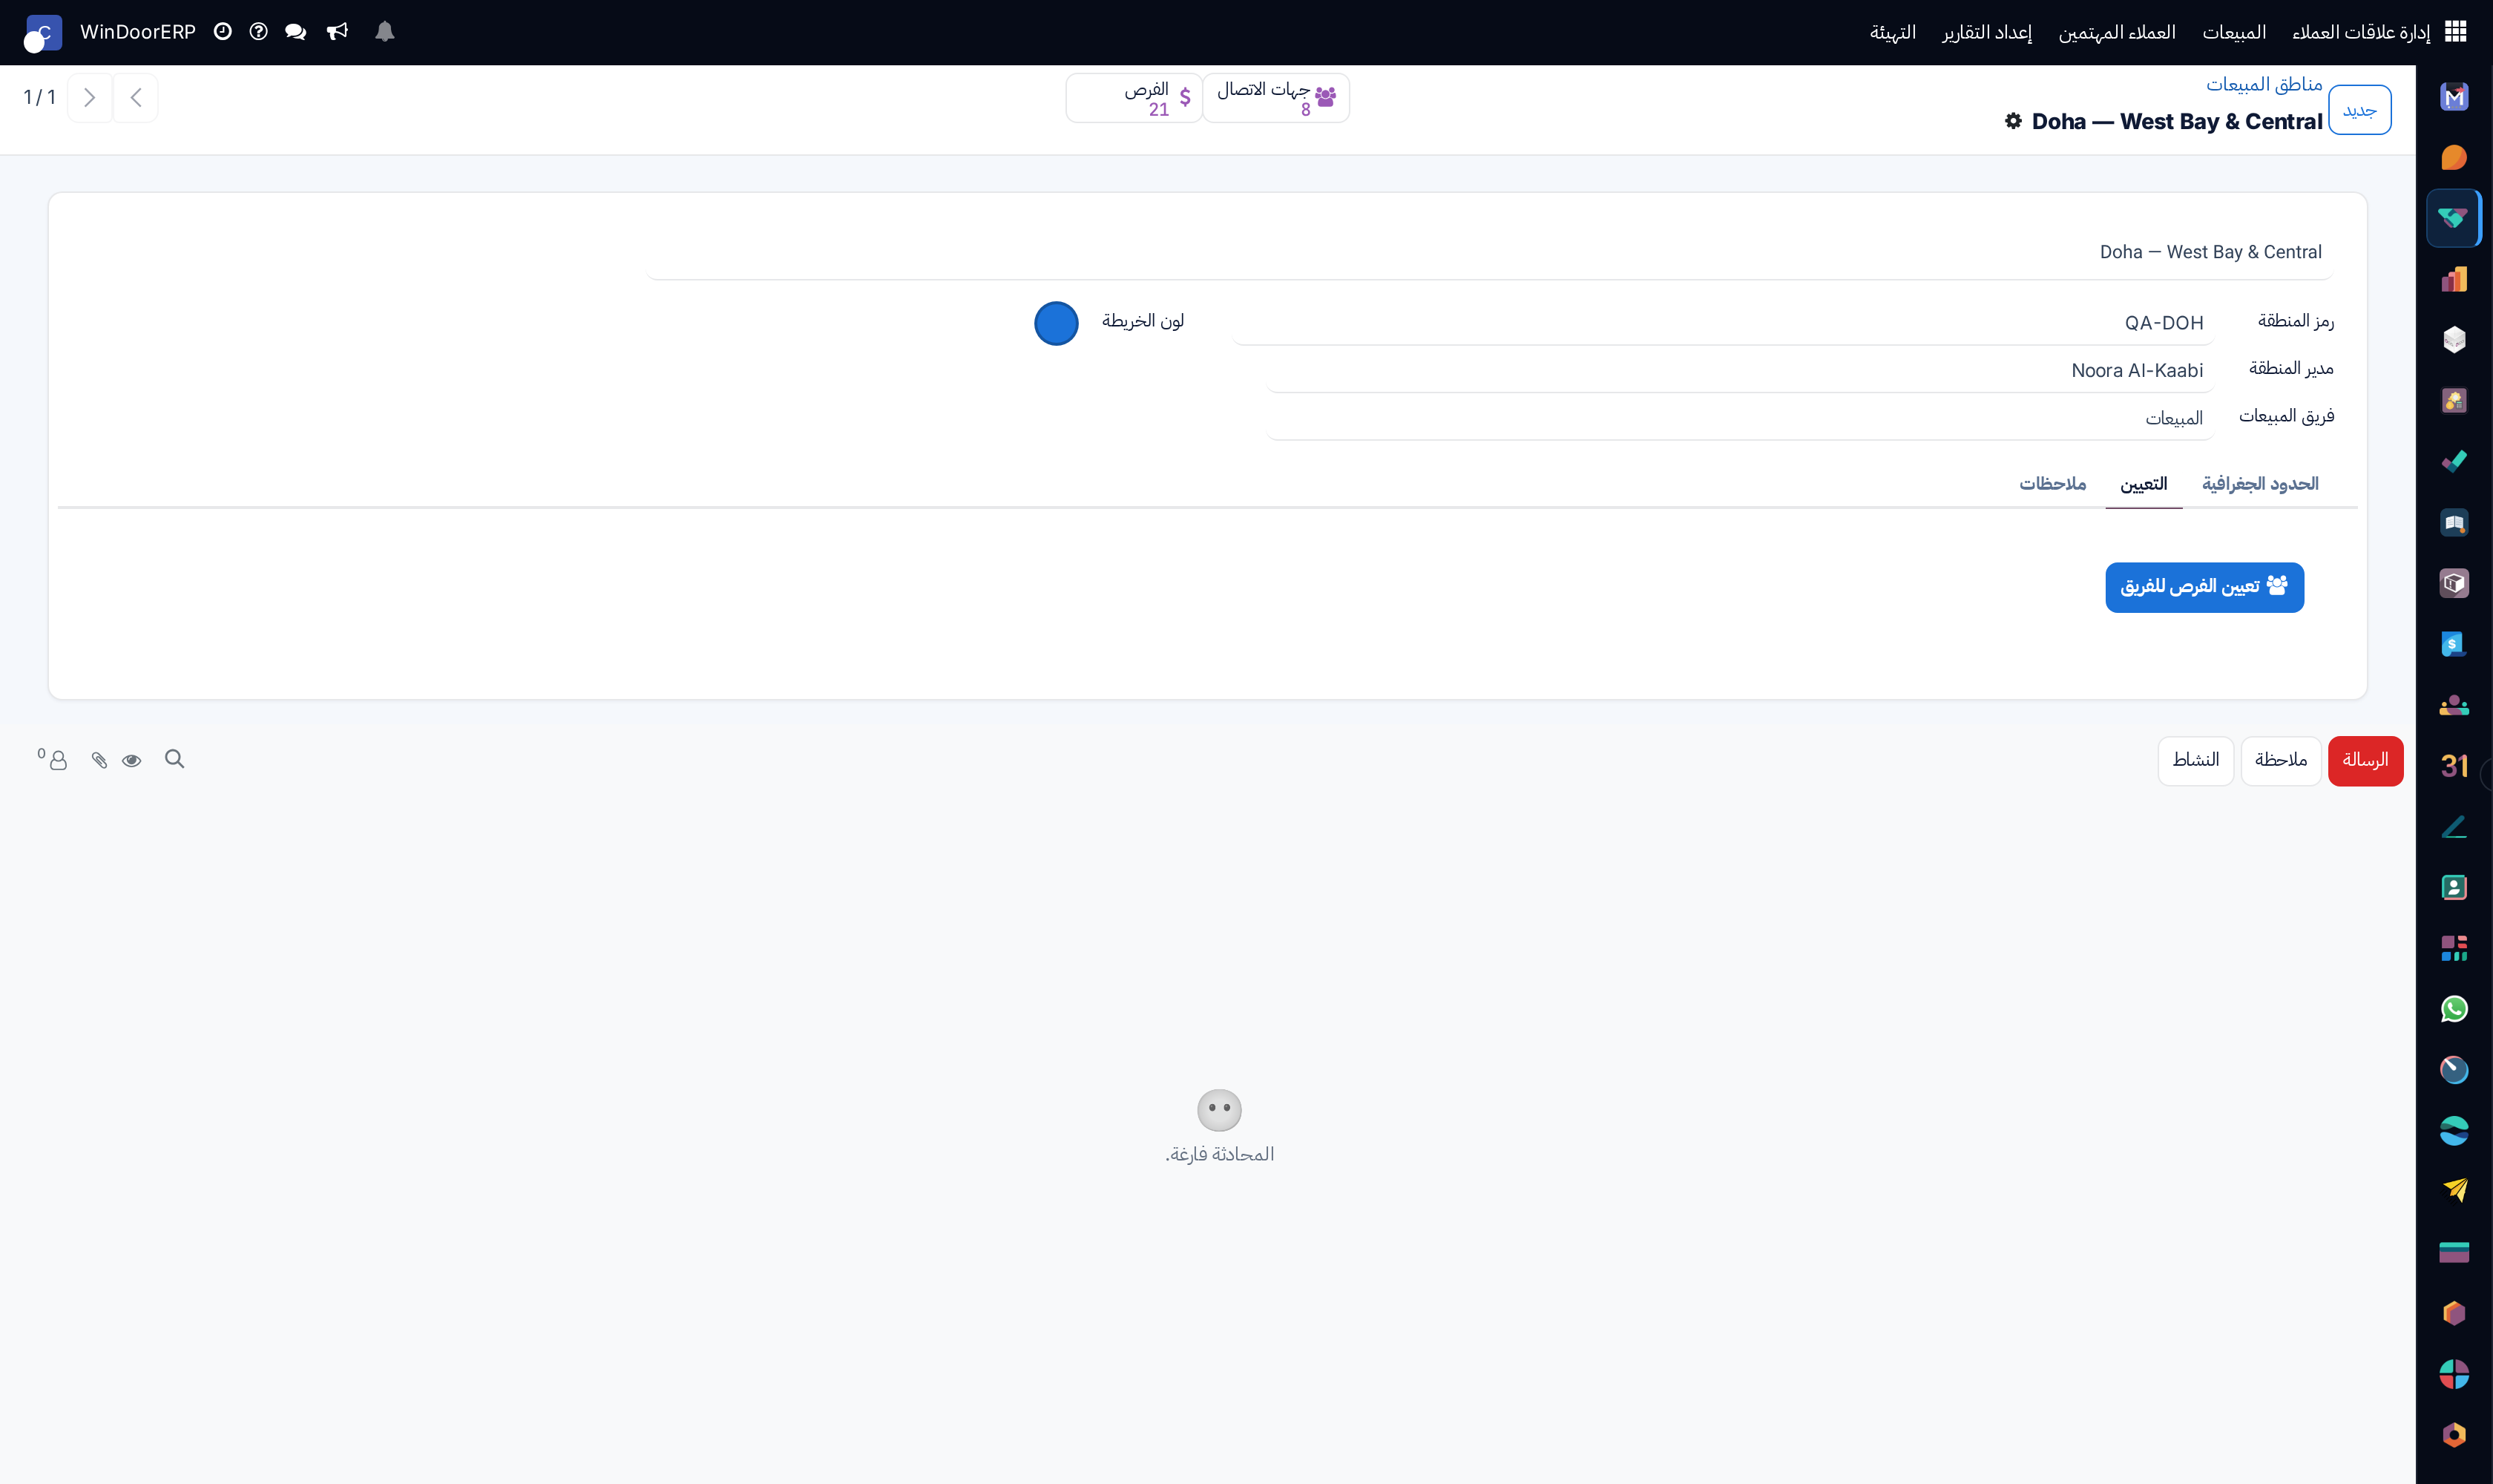Open the megaphone announcements icon
The width and height of the screenshot is (2493, 1484).
tap(337, 32)
